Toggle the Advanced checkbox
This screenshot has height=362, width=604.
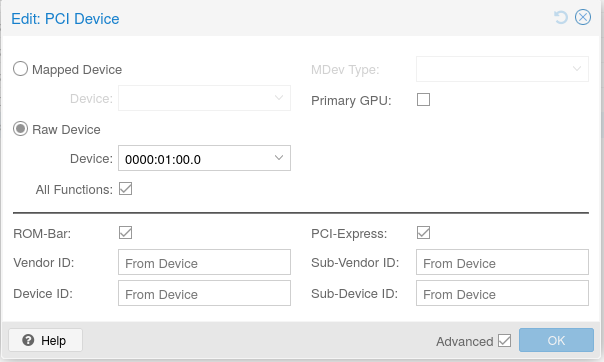pos(504,340)
